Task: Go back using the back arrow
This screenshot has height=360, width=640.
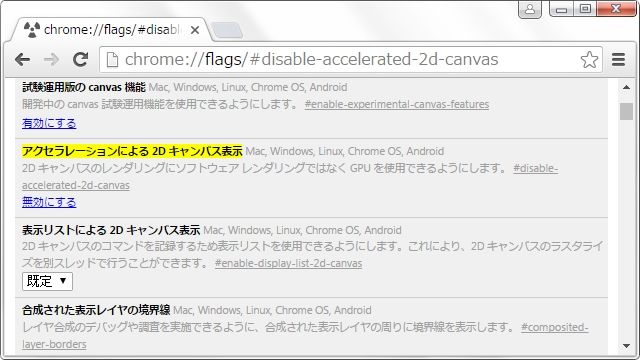Action: click(22, 60)
